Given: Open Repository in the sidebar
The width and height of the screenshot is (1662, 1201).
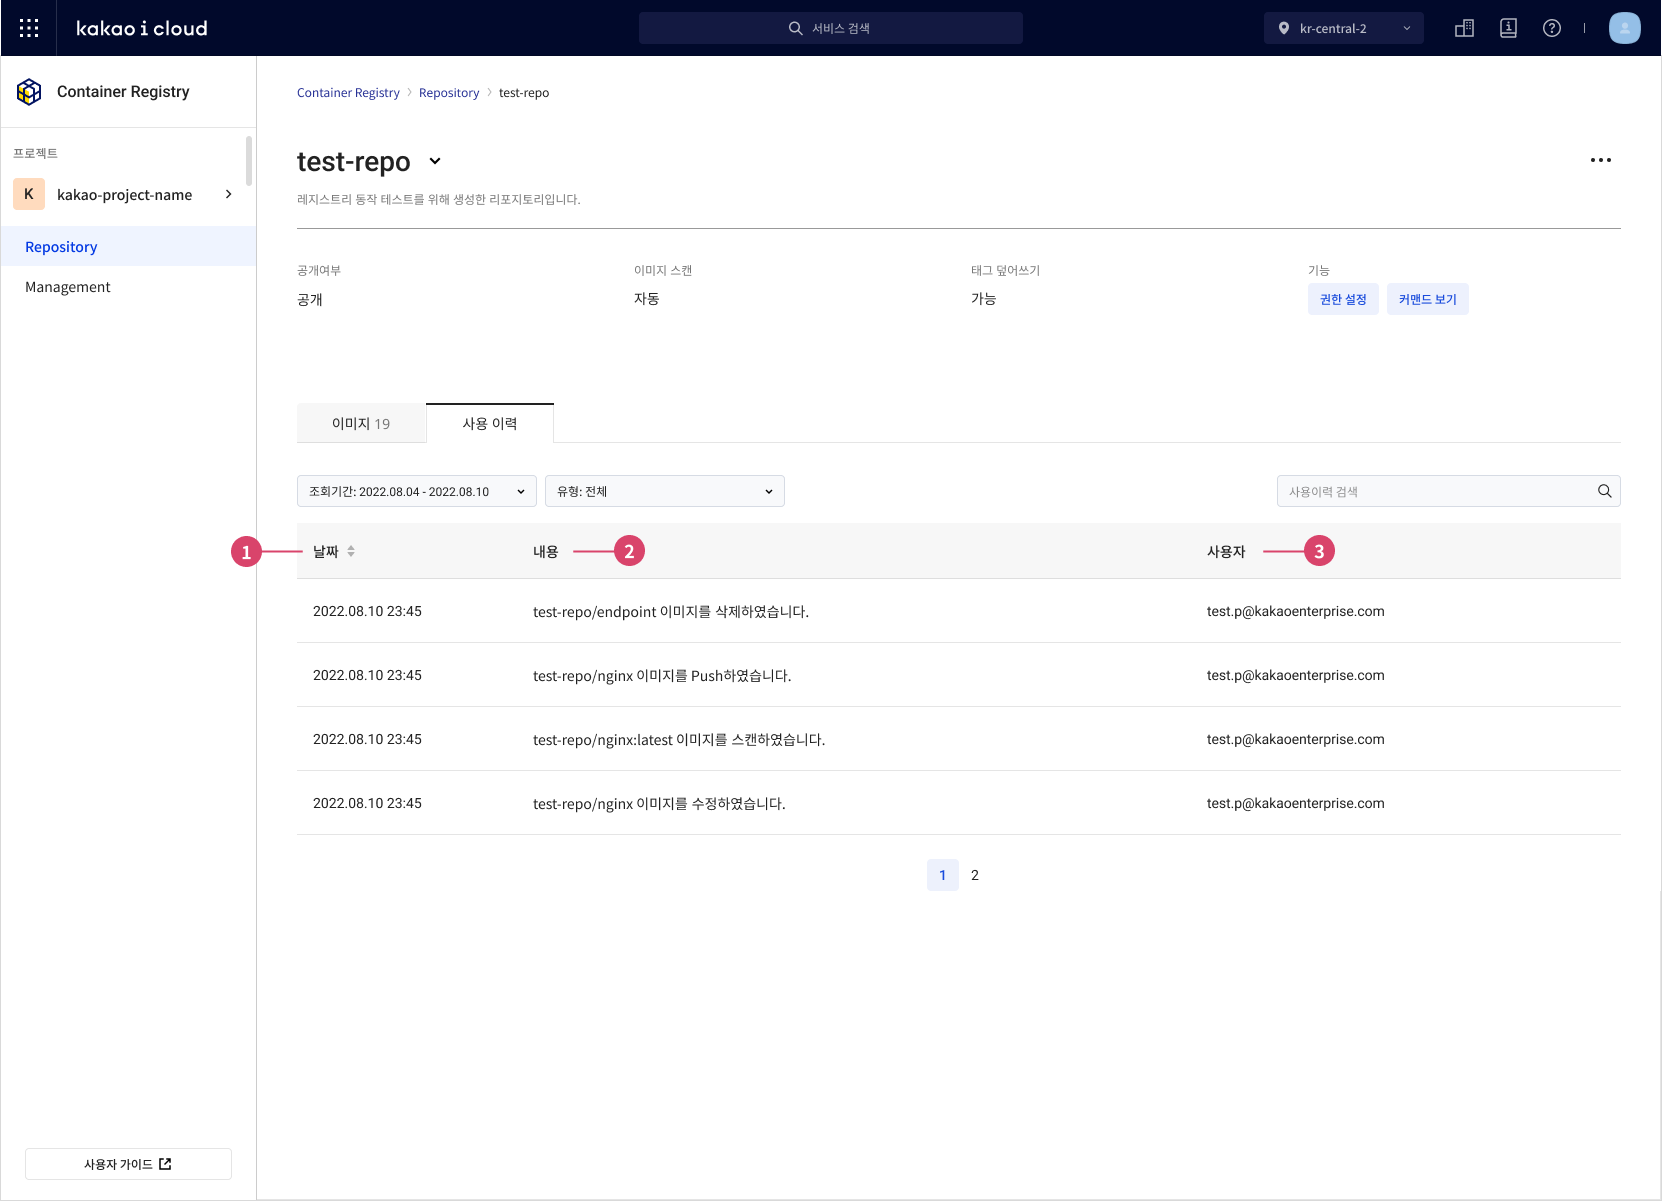Looking at the screenshot, I should [128, 246].
